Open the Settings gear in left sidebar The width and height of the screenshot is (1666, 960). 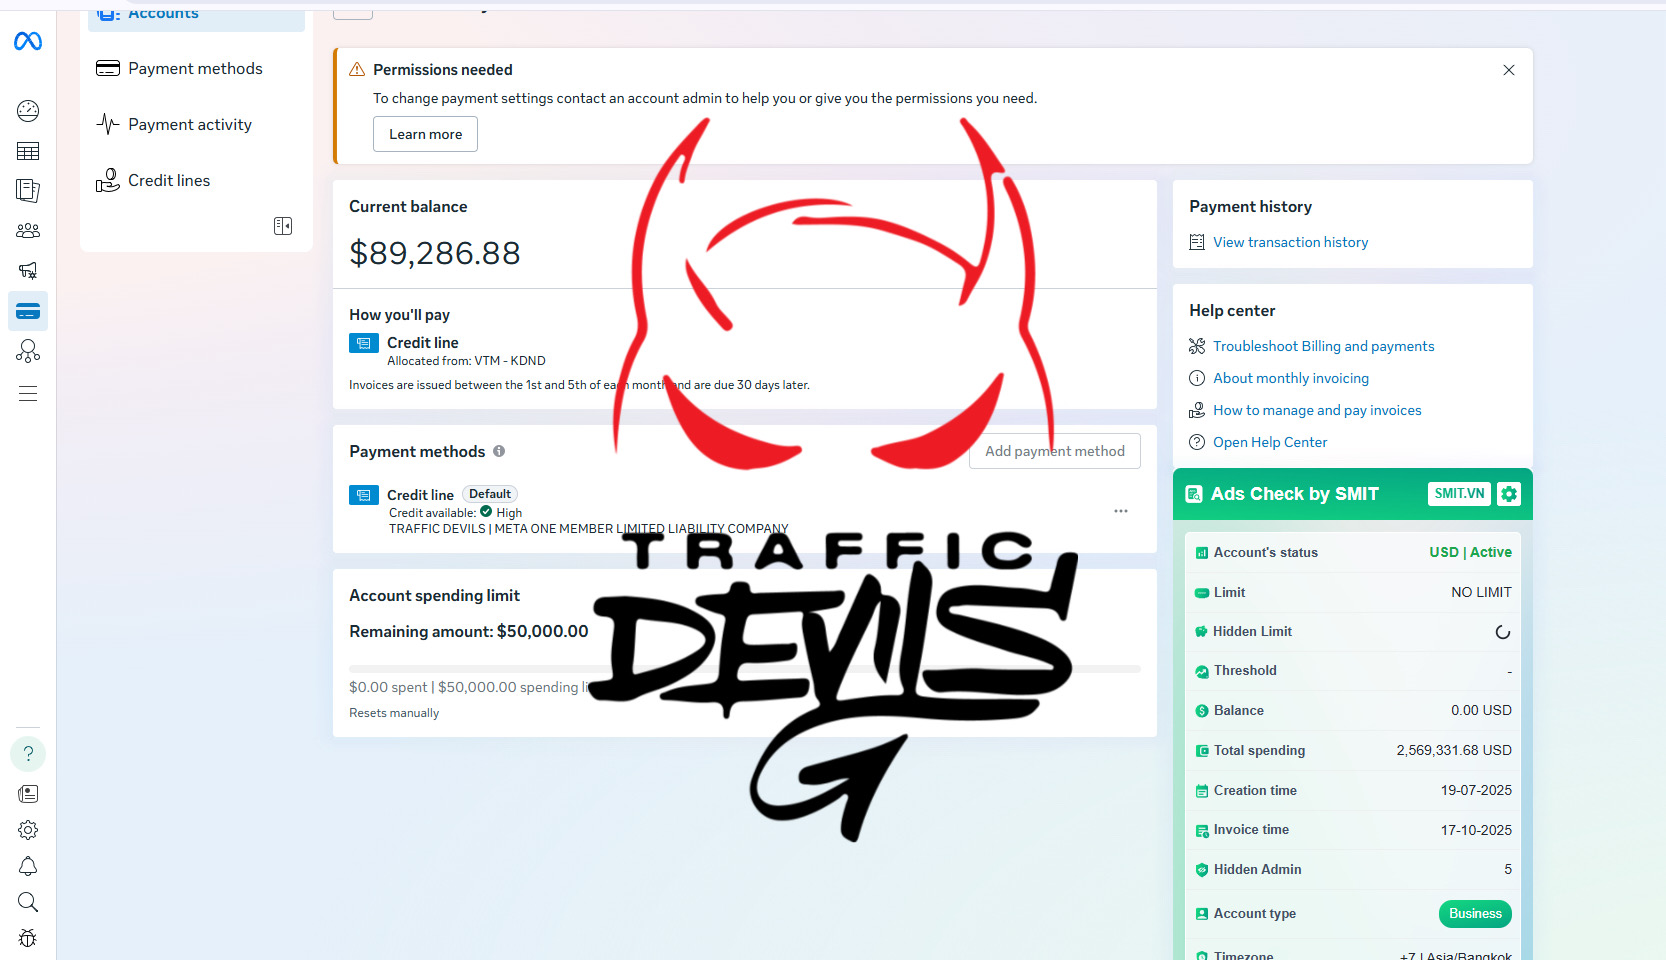(x=28, y=830)
